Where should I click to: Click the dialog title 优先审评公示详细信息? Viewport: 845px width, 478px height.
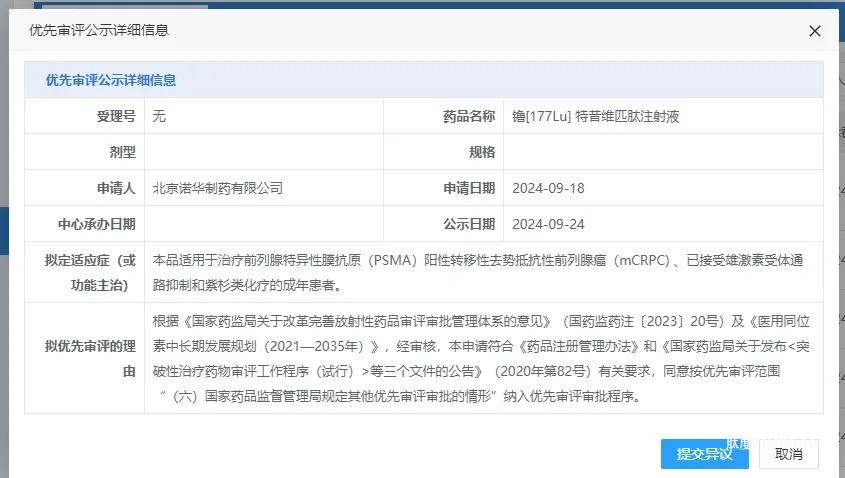(x=99, y=30)
